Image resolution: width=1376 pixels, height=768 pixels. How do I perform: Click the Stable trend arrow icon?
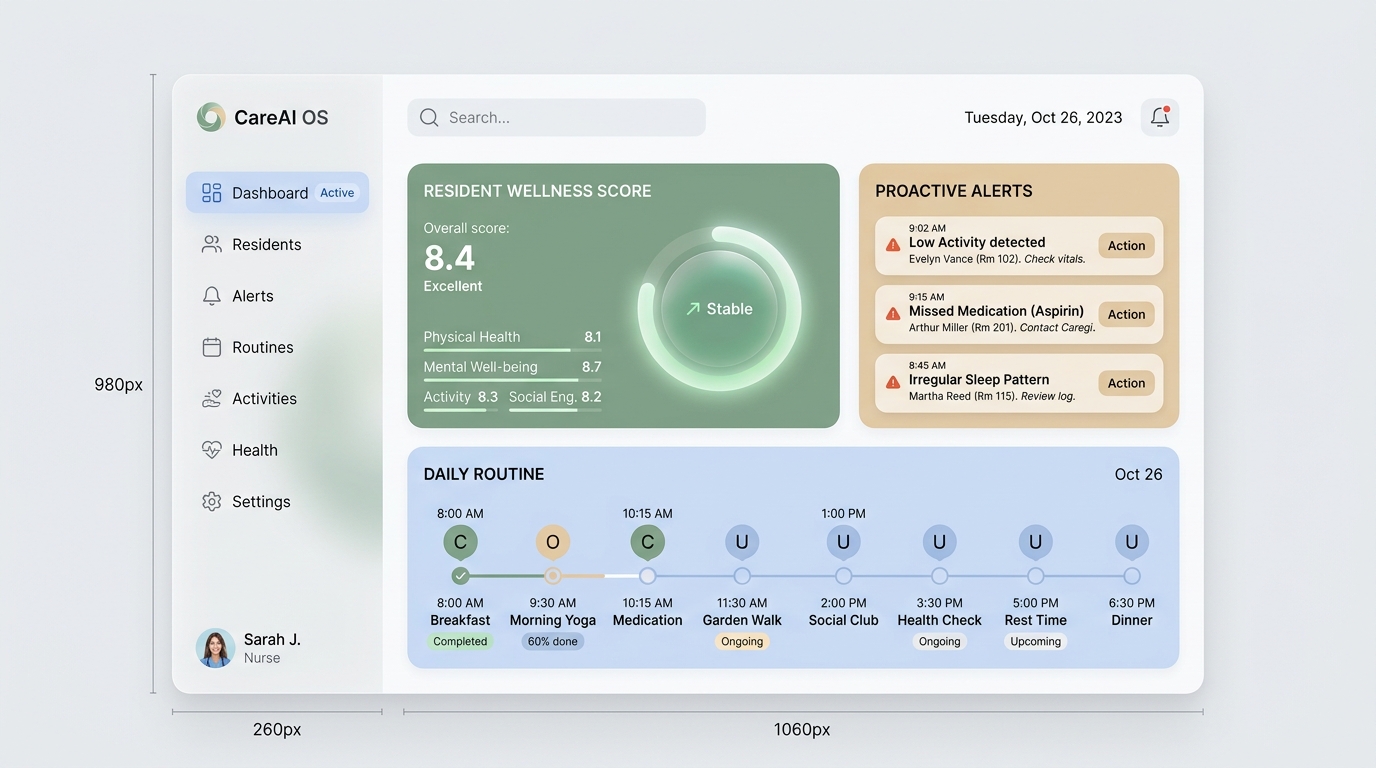(692, 309)
